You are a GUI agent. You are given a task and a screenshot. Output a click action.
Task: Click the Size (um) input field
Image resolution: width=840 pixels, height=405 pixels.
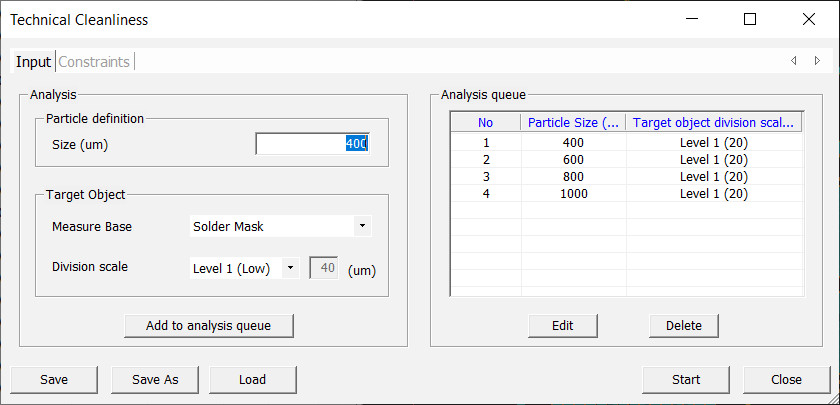tap(312, 144)
